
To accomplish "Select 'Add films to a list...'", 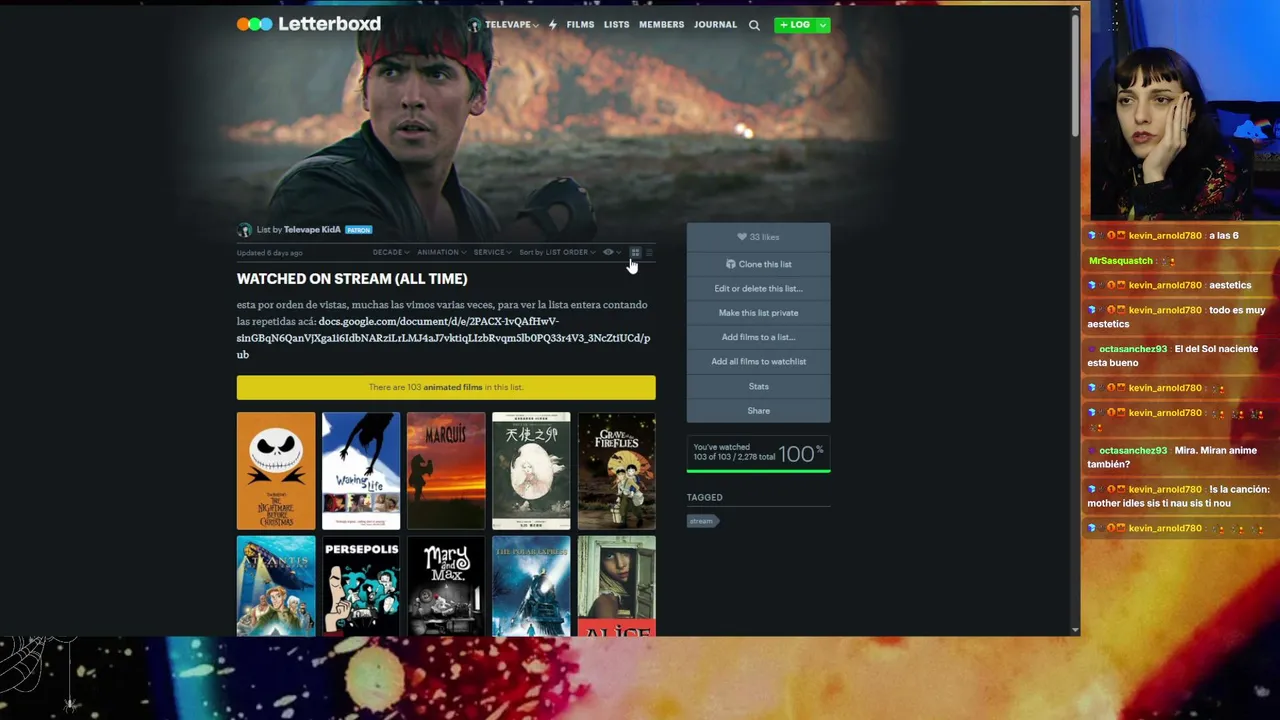I will [758, 337].
